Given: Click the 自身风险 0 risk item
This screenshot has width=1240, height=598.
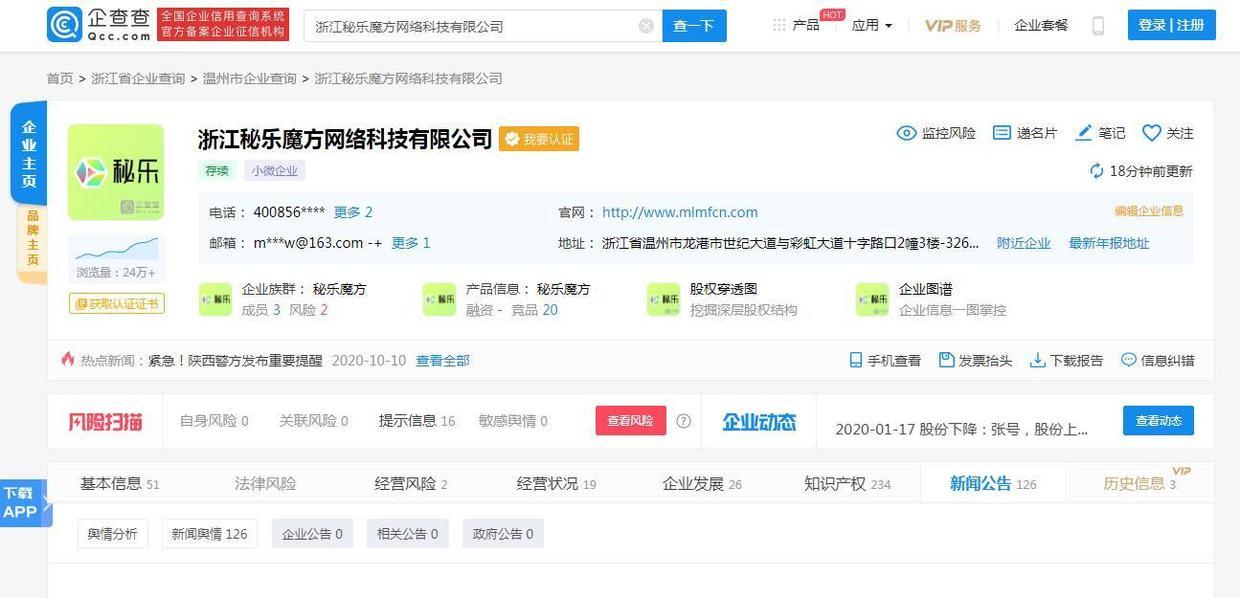Looking at the screenshot, I should pos(214,421).
